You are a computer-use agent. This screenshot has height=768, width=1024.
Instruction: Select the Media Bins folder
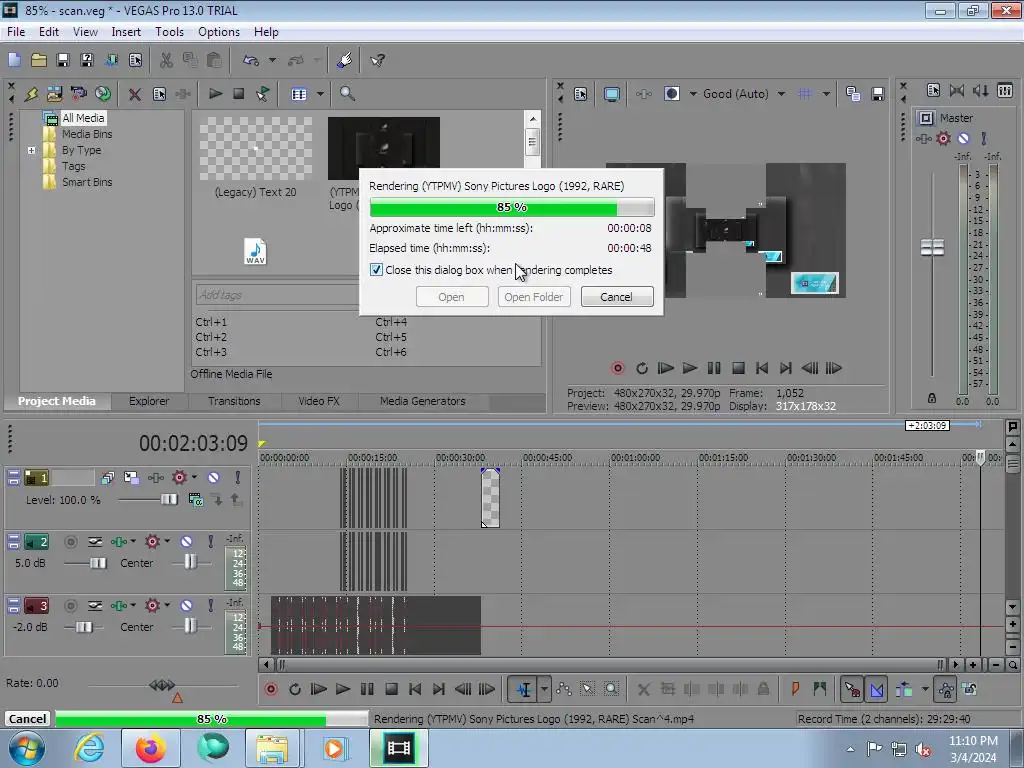click(x=87, y=134)
